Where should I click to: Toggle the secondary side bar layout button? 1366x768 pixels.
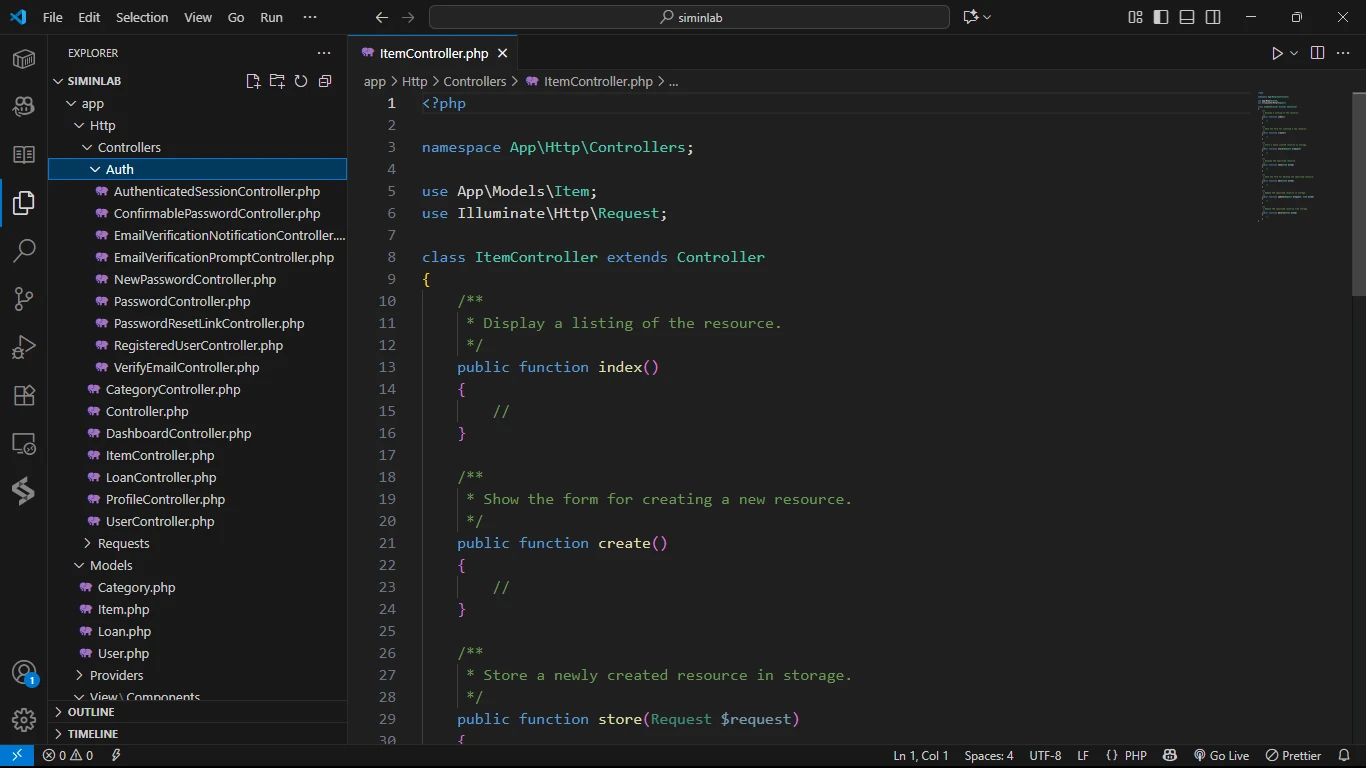(1213, 17)
